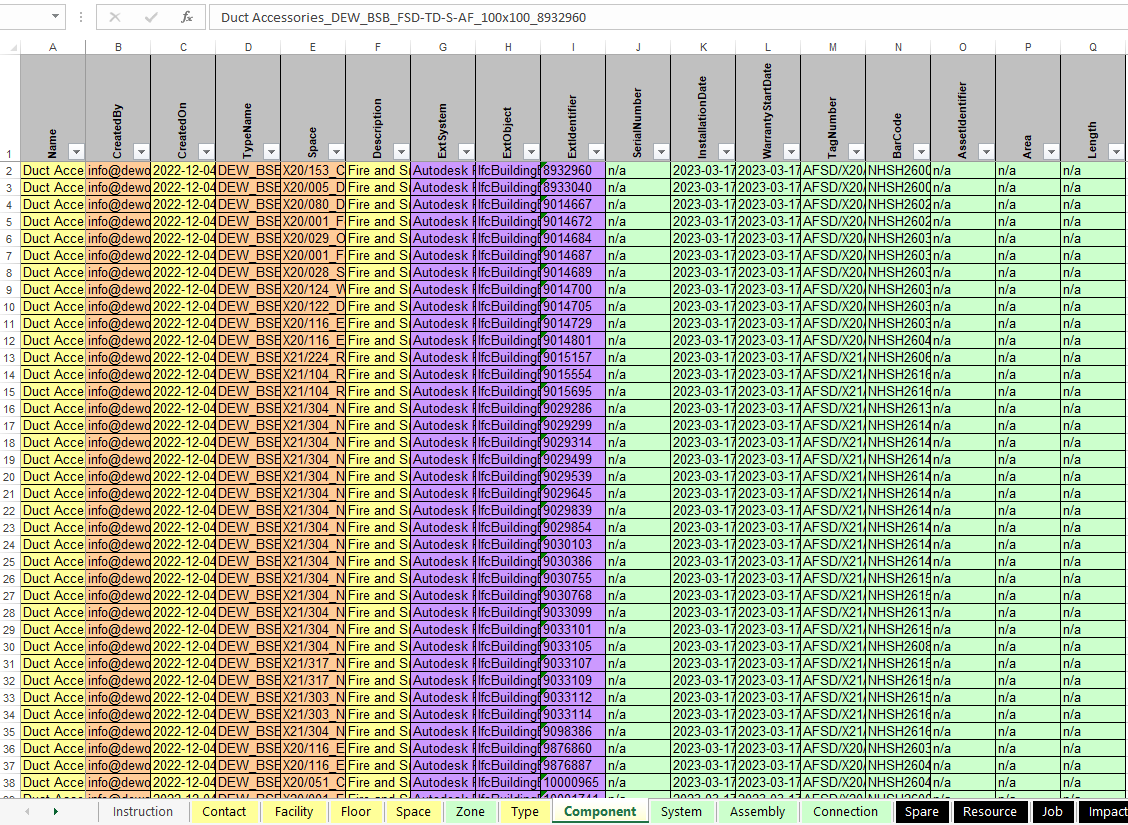Click the Space cell X20/051_C
Screen dimensions: 1128x825
pyautogui.click(x=313, y=783)
